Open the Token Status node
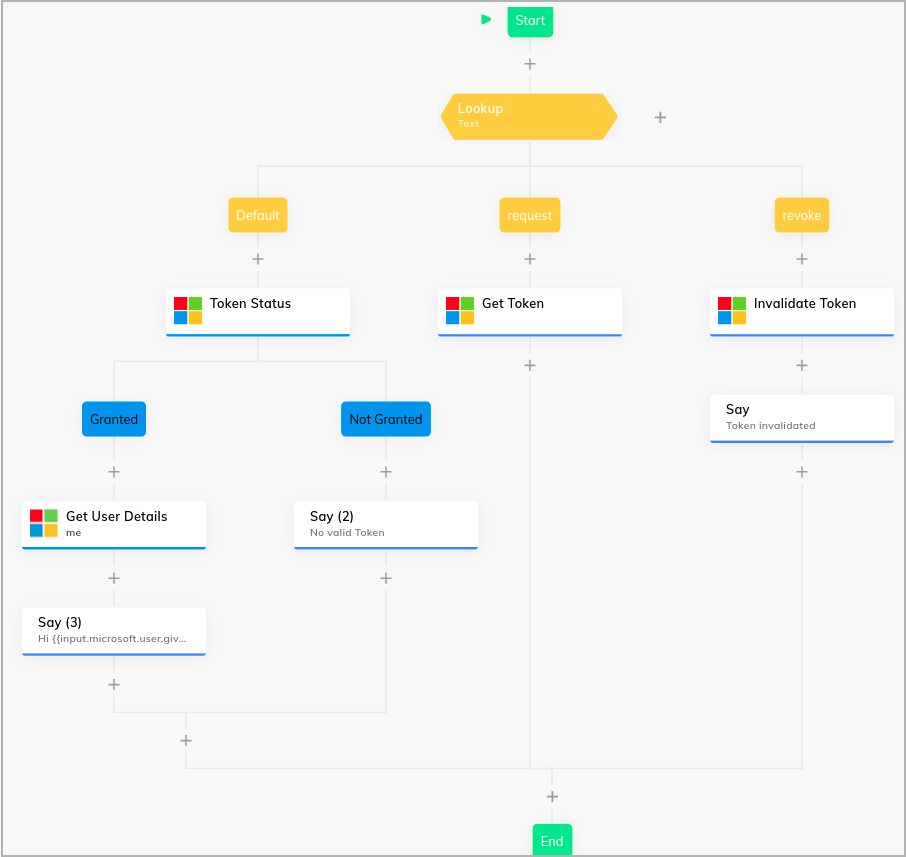The height and width of the screenshot is (857, 906). pyautogui.click(x=258, y=312)
